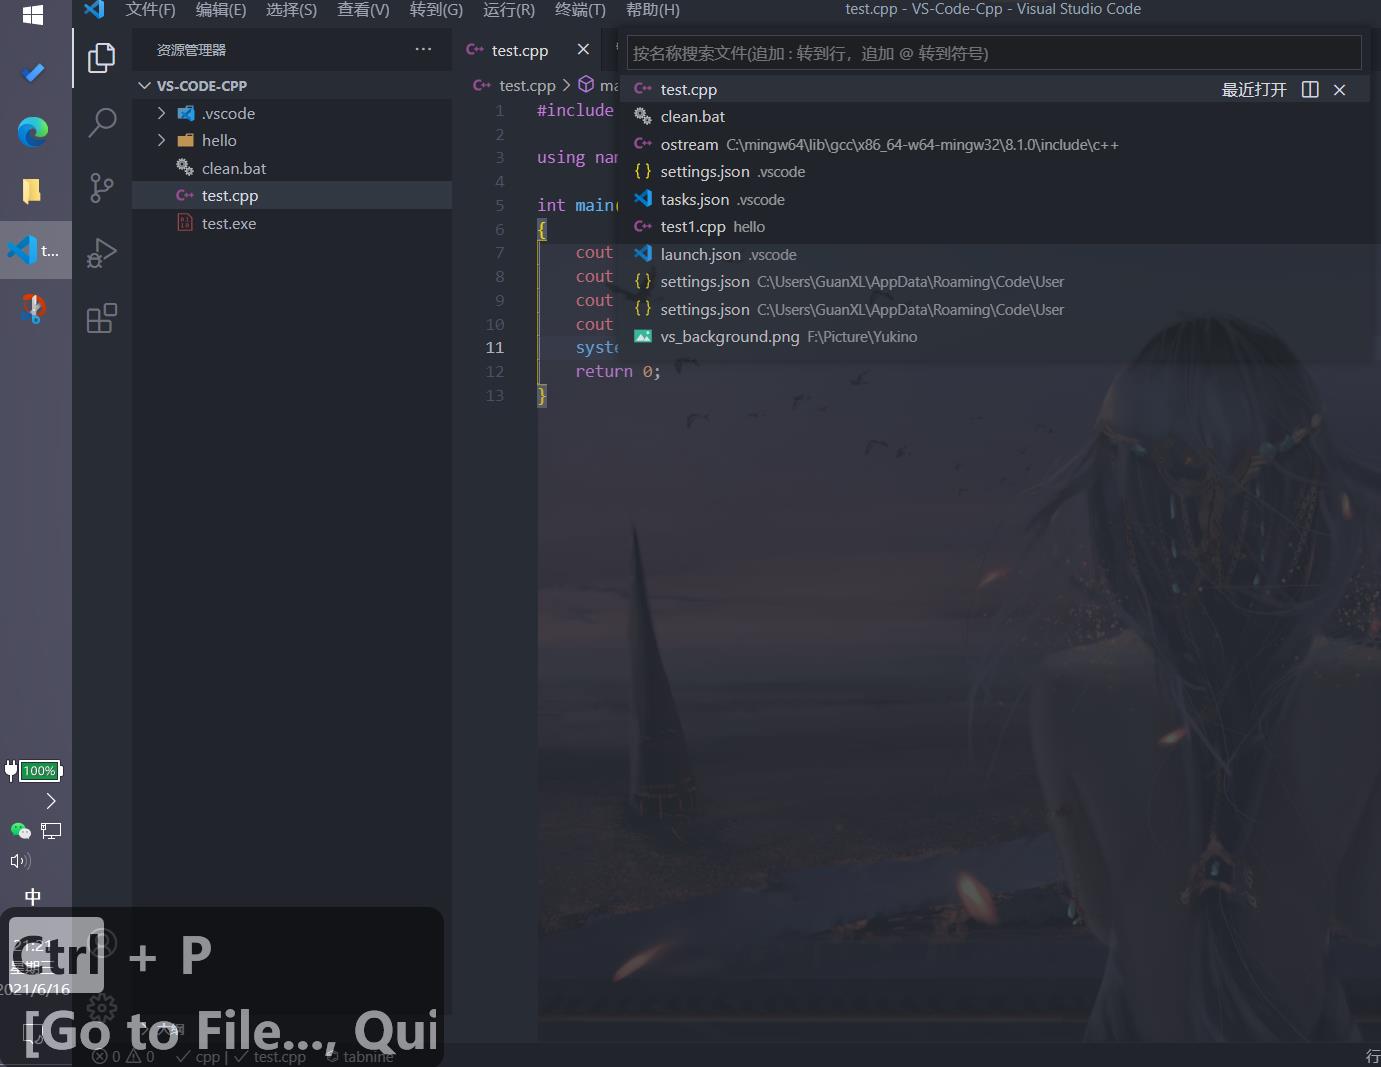Click line number 11 in the gutter

tap(495, 347)
